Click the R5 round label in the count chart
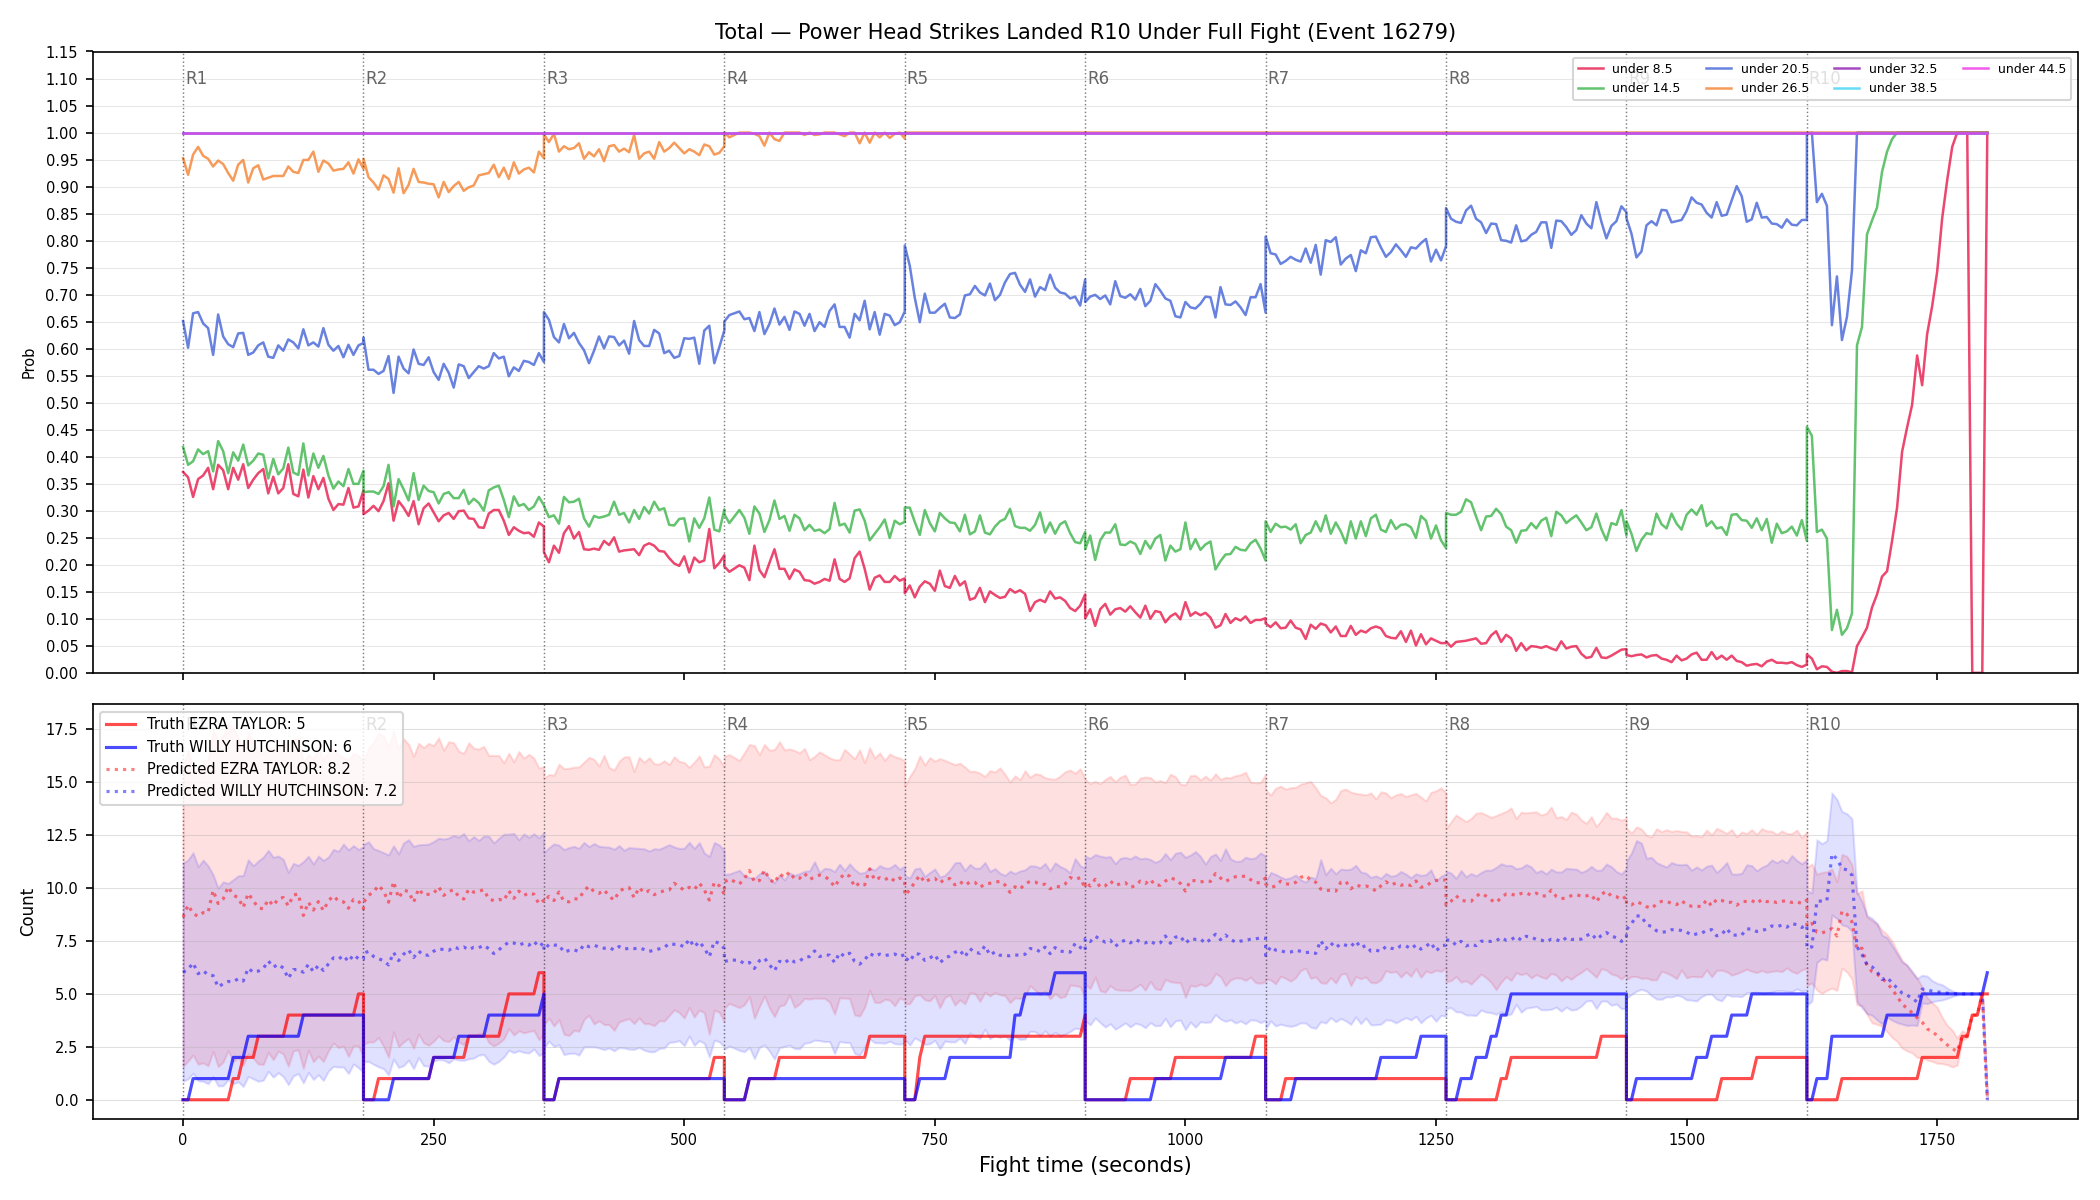The width and height of the screenshot is (2100, 1200). tap(917, 724)
